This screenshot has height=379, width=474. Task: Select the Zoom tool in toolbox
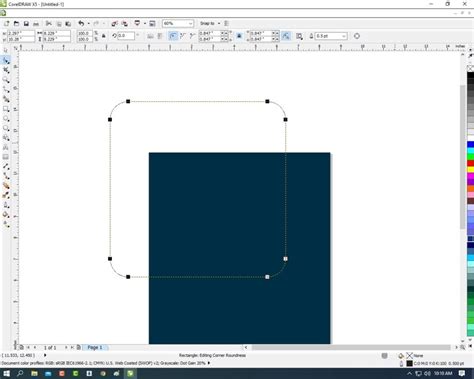tap(6, 80)
